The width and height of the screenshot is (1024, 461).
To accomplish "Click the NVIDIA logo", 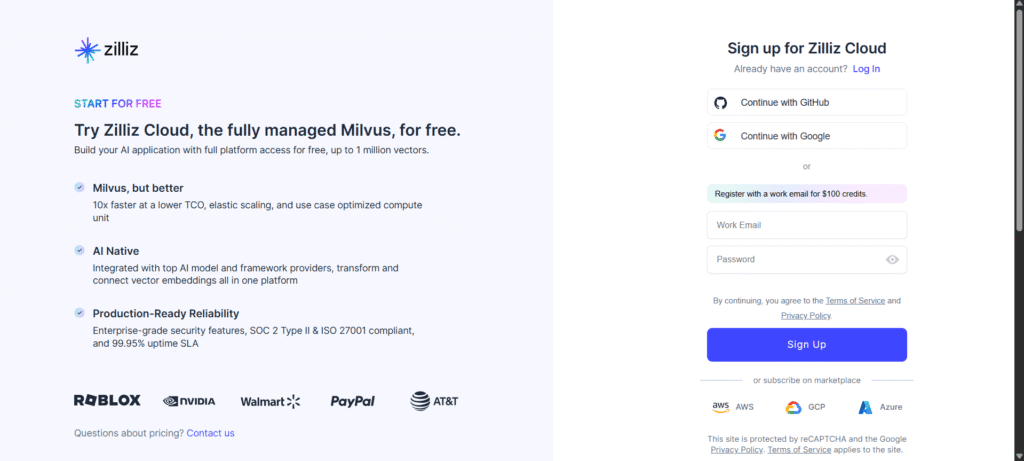I will coord(189,401).
